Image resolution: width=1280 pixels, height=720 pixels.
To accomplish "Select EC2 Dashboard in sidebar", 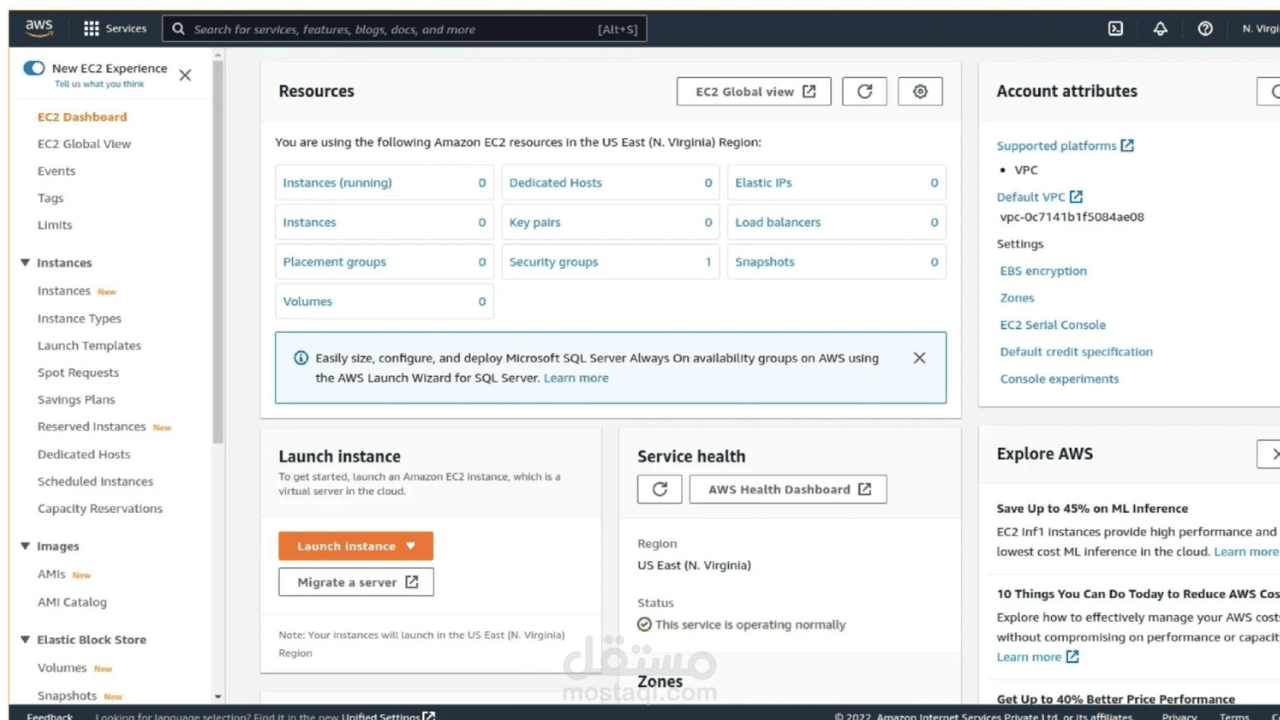I will [82, 117].
